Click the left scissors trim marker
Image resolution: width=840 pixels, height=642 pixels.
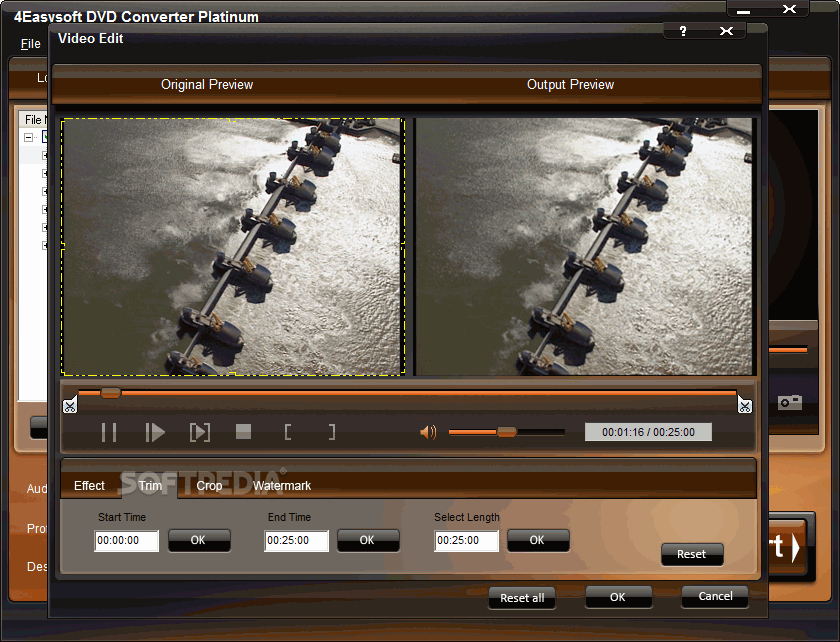point(70,406)
